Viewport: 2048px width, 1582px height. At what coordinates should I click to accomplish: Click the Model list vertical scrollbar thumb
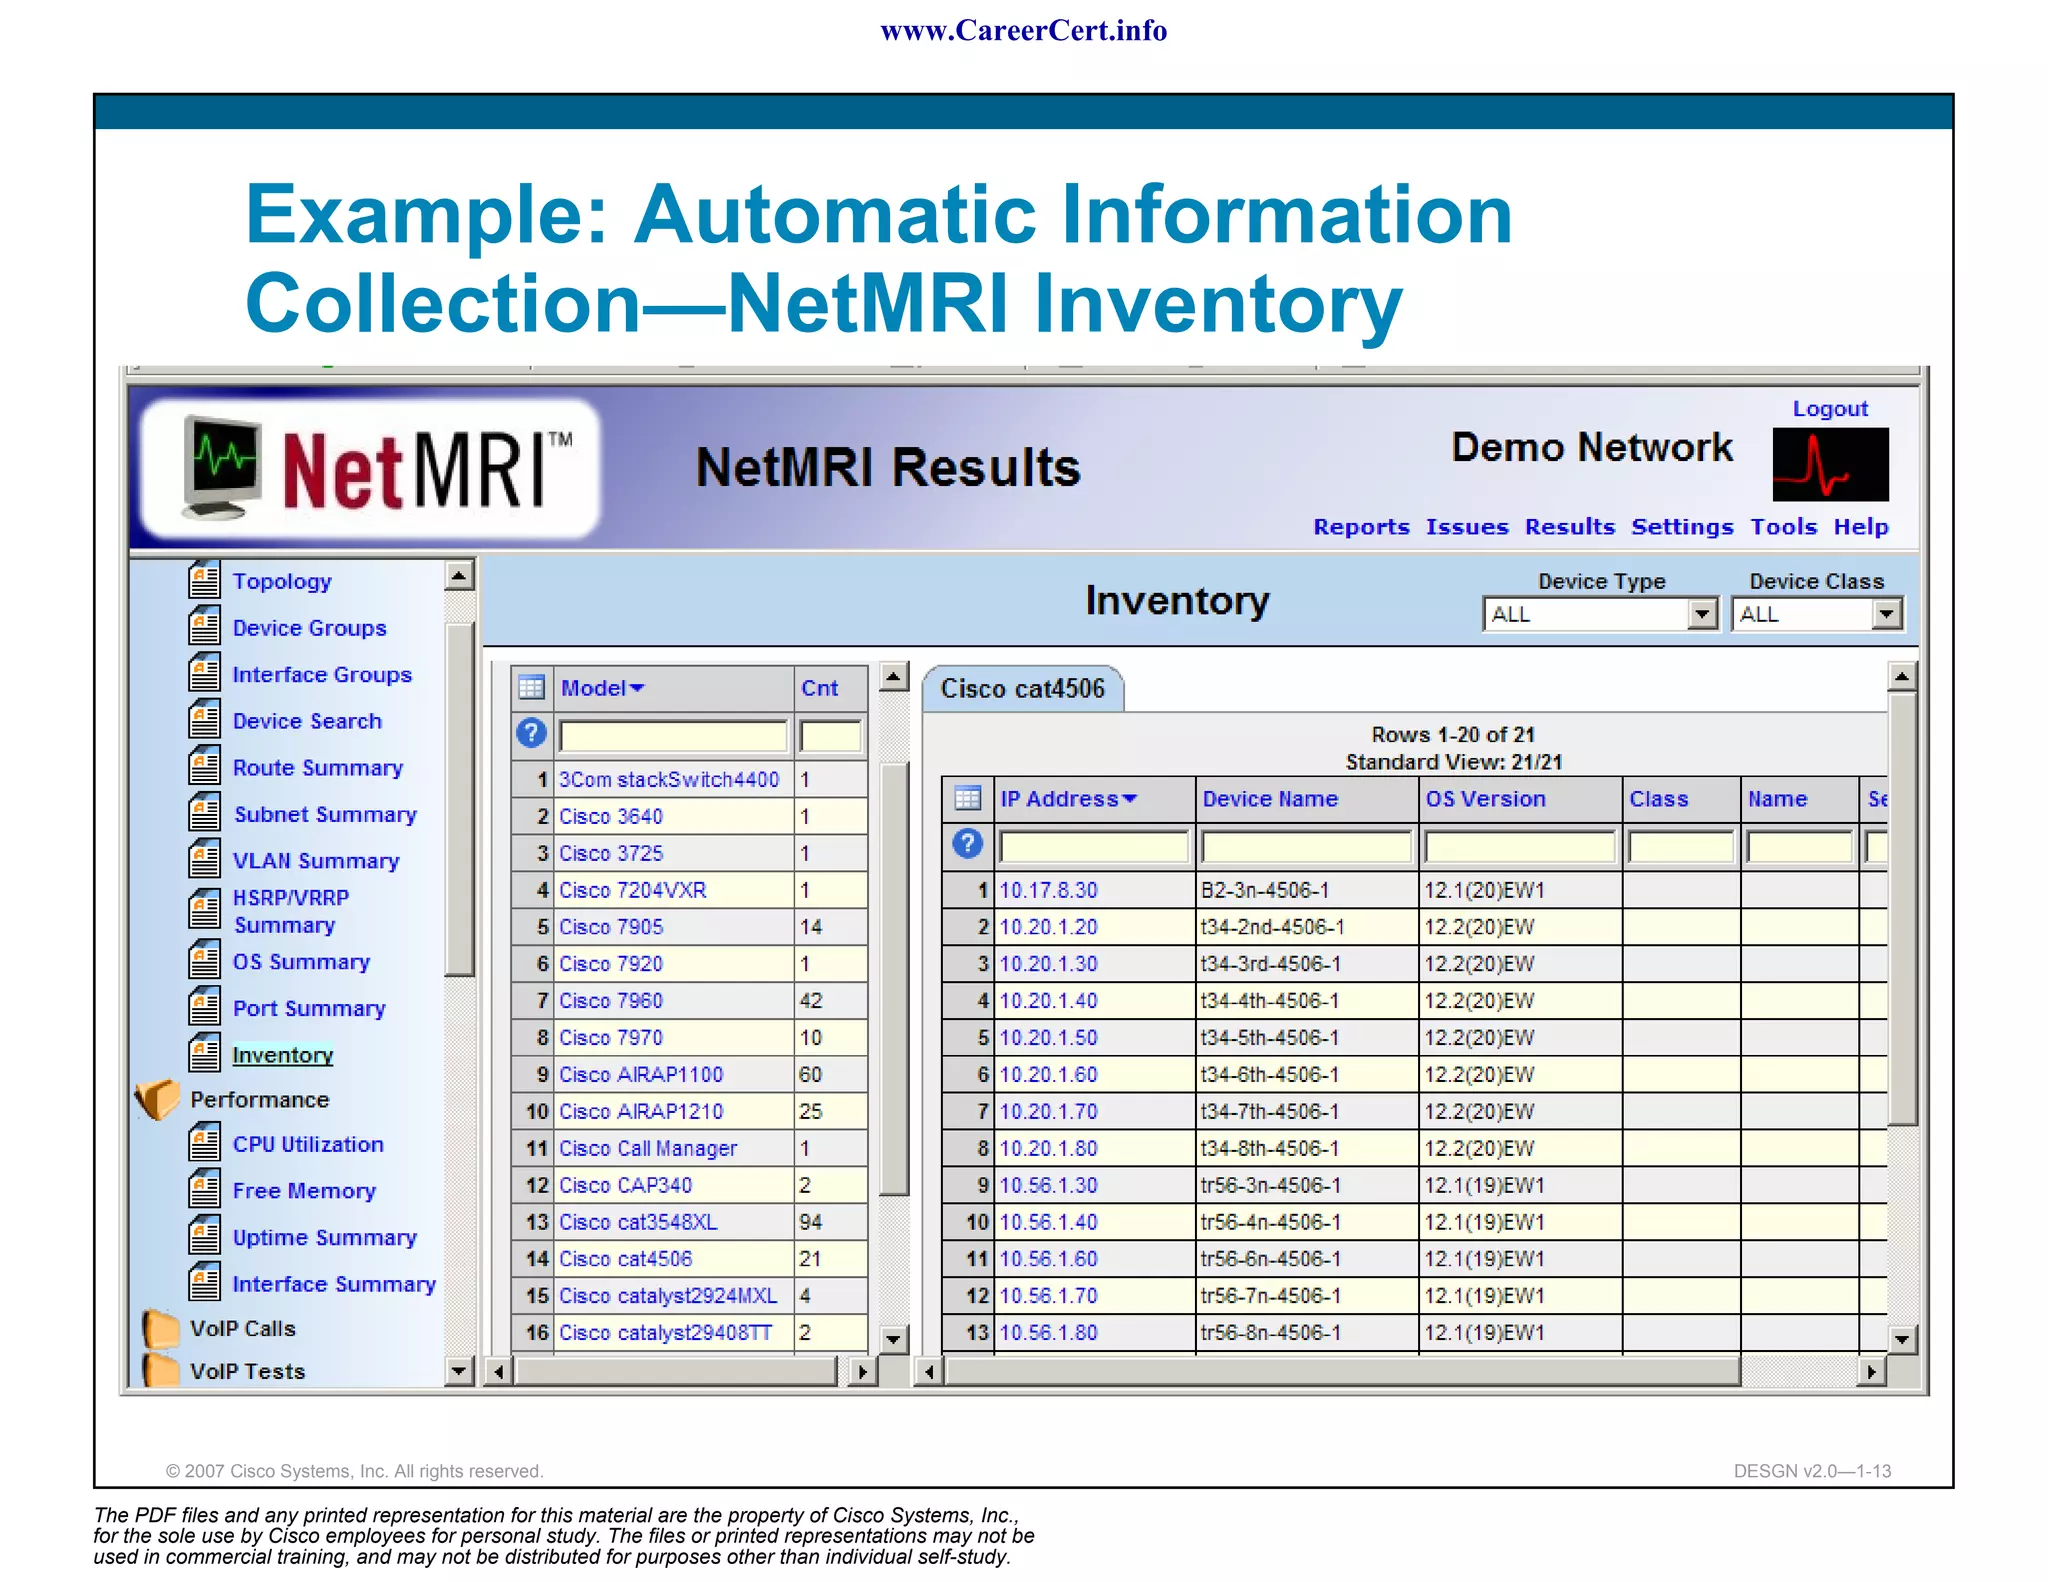pyautogui.click(x=894, y=977)
